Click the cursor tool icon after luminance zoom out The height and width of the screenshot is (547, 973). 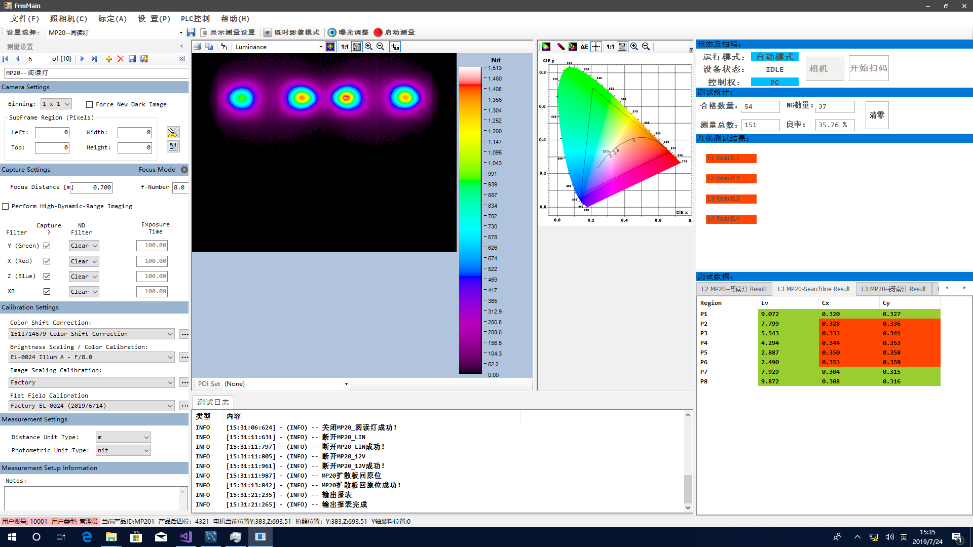coord(395,47)
